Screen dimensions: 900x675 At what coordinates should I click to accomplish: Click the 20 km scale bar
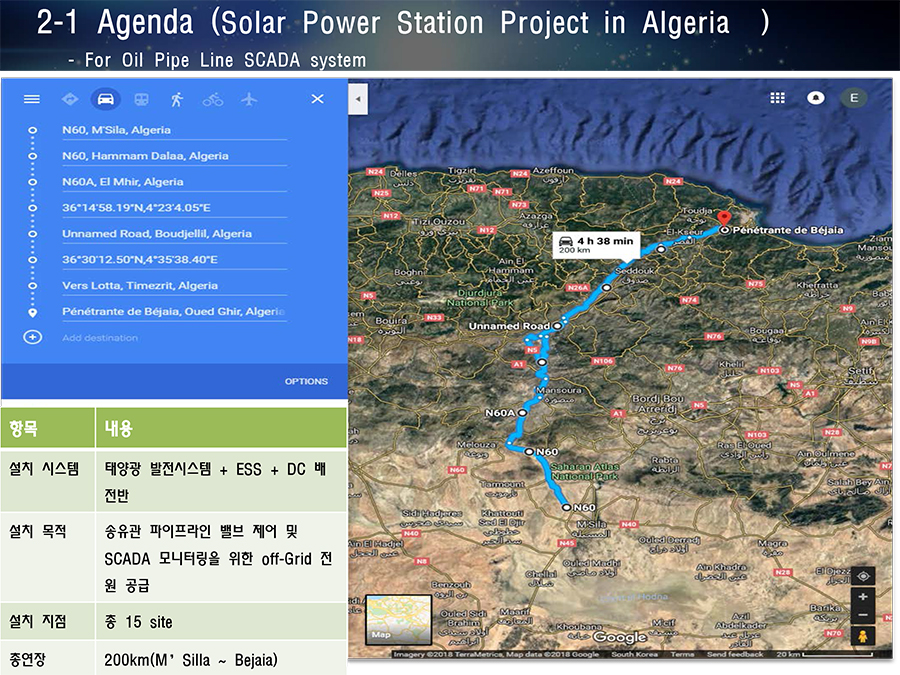coord(827,654)
